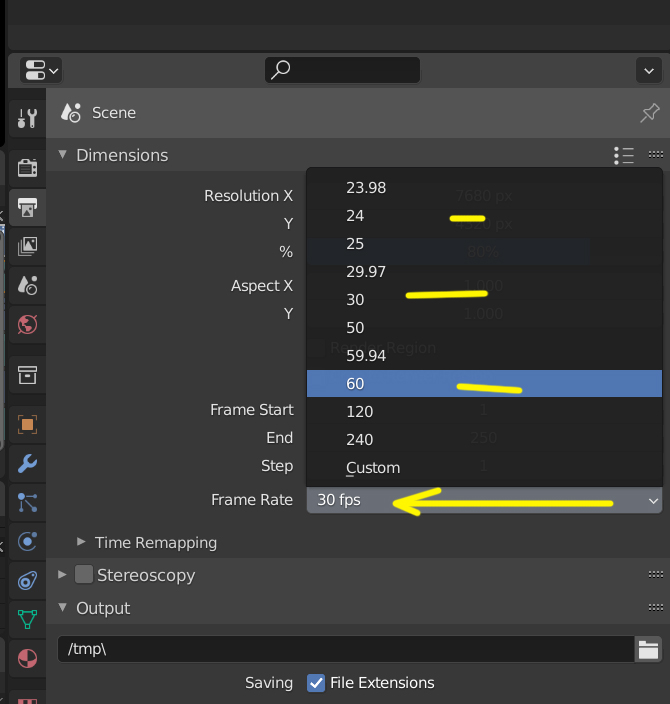Enable the Stereoscopy checkbox
The image size is (670, 704).
click(x=84, y=575)
